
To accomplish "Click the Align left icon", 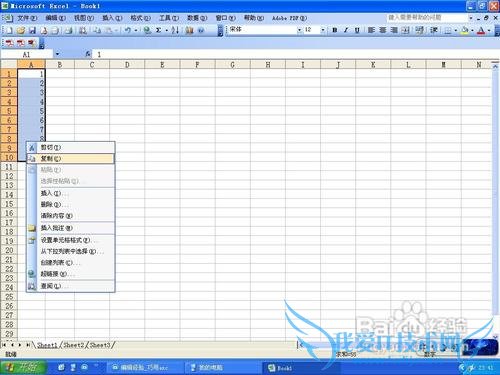I will pos(371,30).
